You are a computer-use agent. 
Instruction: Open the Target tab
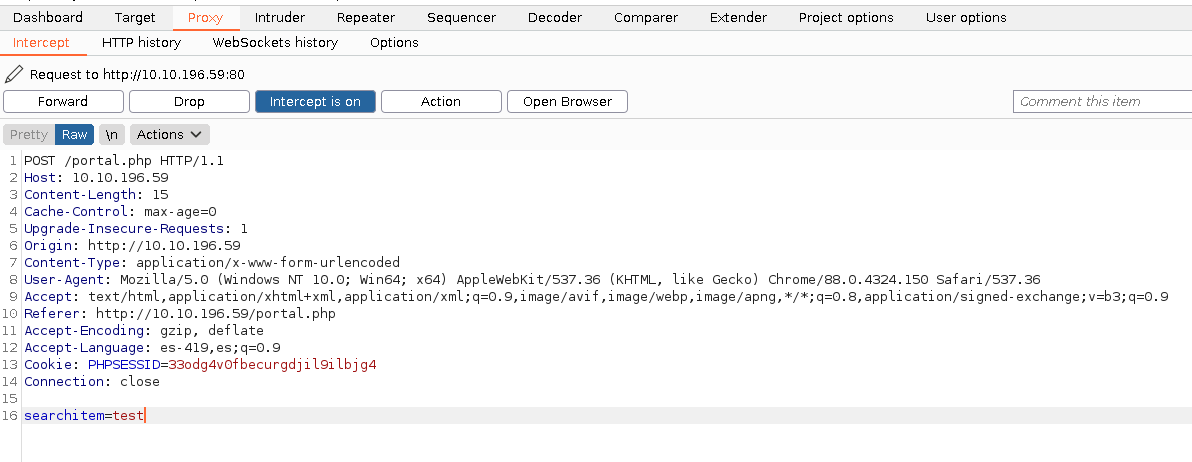(x=135, y=17)
